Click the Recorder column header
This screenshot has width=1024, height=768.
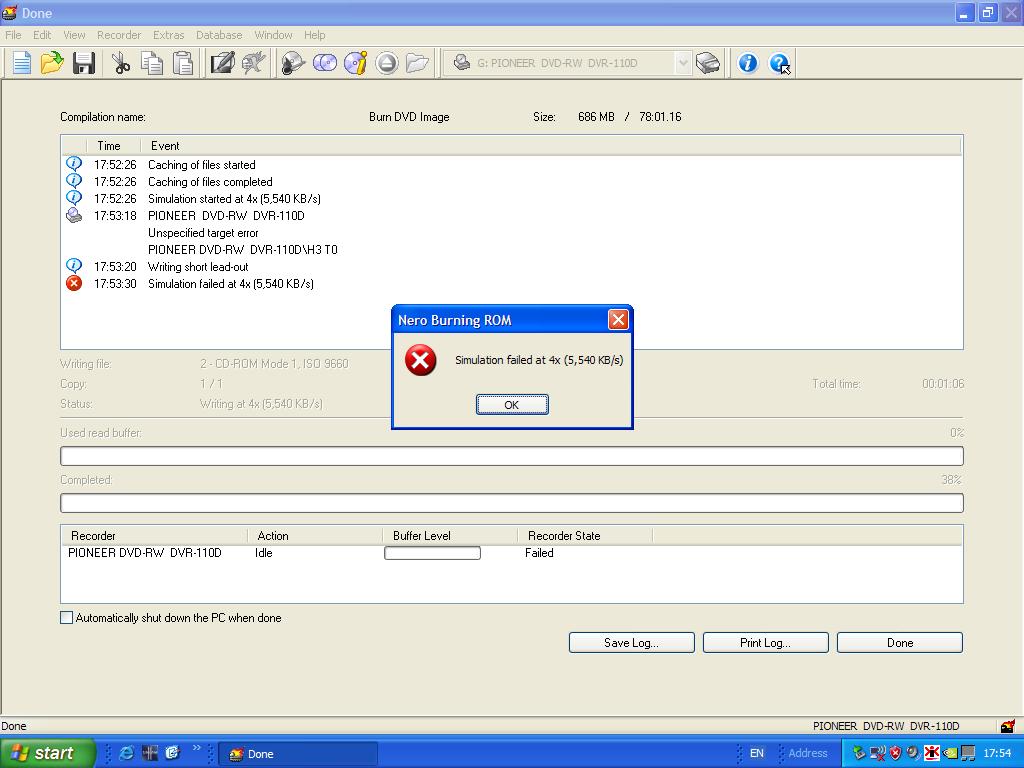[155, 536]
